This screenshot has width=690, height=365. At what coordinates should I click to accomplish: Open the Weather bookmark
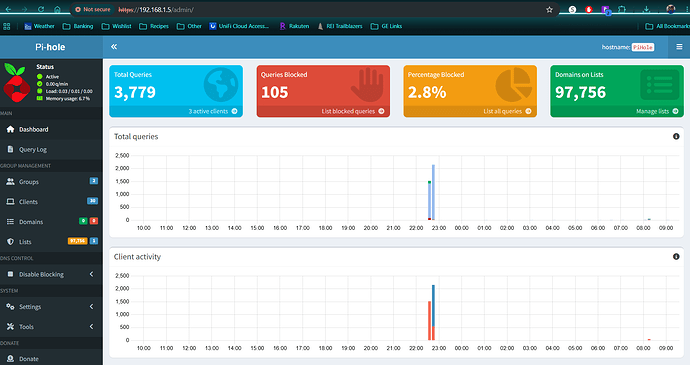pos(40,26)
